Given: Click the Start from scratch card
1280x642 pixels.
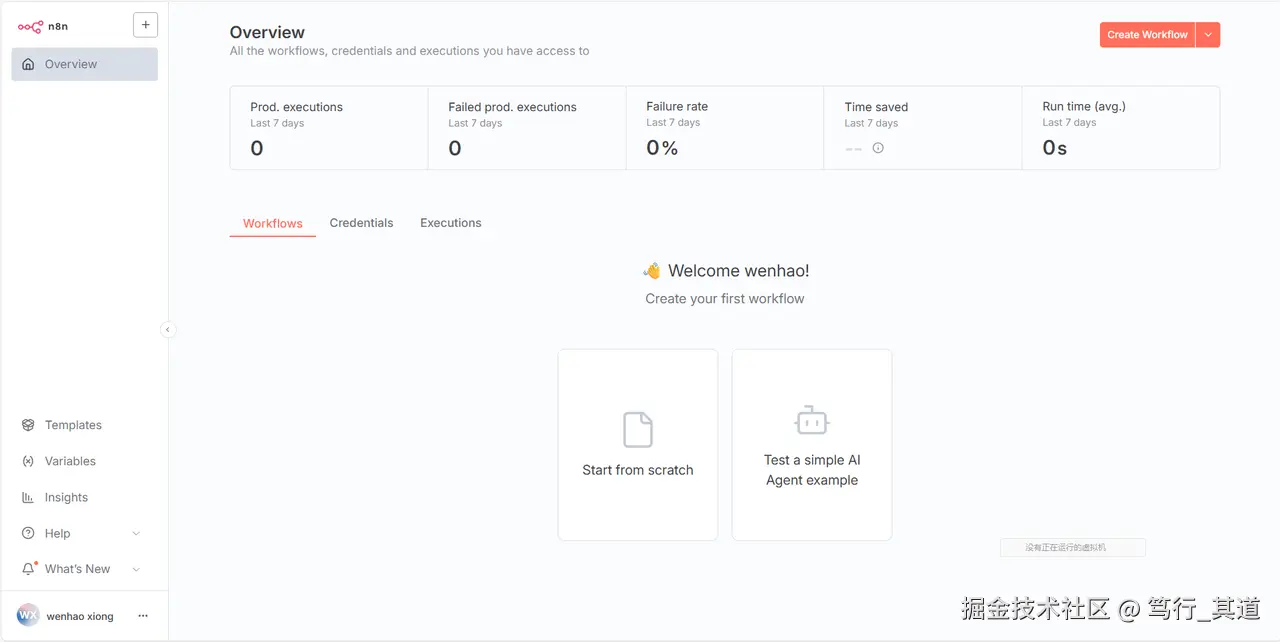Looking at the screenshot, I should tap(638, 445).
